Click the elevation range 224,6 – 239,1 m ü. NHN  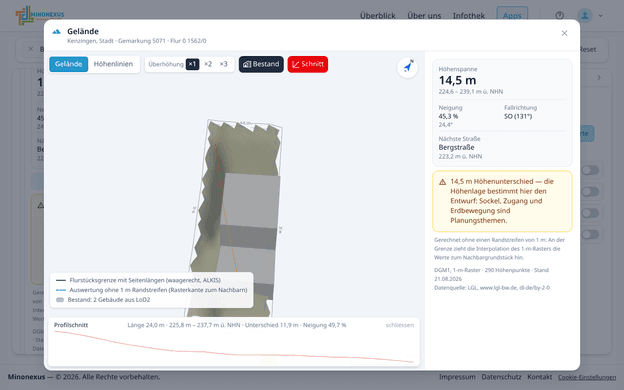pyautogui.click(x=471, y=92)
